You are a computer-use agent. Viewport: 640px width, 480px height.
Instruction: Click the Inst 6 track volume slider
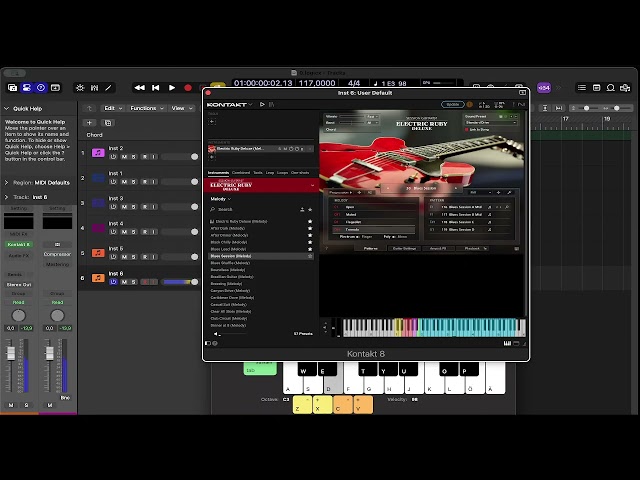pyautogui.click(x=180, y=282)
